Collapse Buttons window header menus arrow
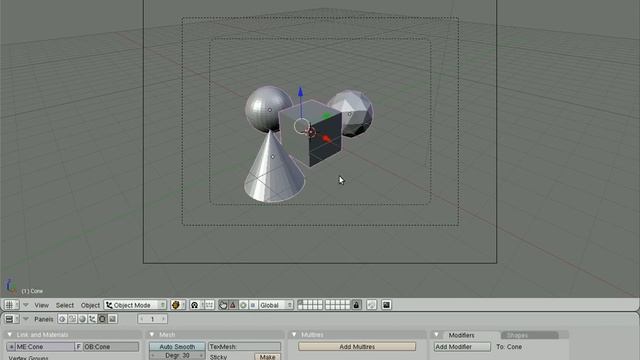Image resolution: width=640 pixels, height=360 pixels. (x=26, y=319)
